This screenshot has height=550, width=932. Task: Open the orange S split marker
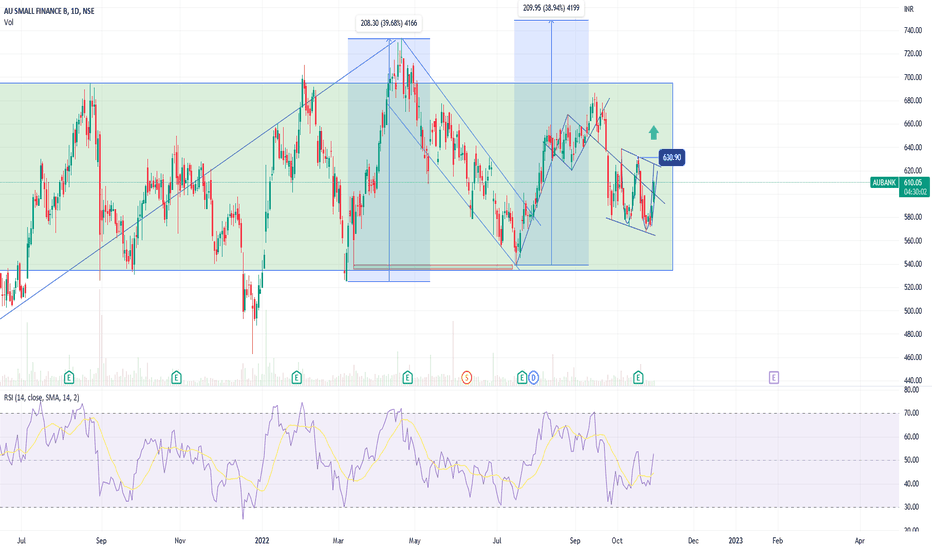click(x=467, y=377)
